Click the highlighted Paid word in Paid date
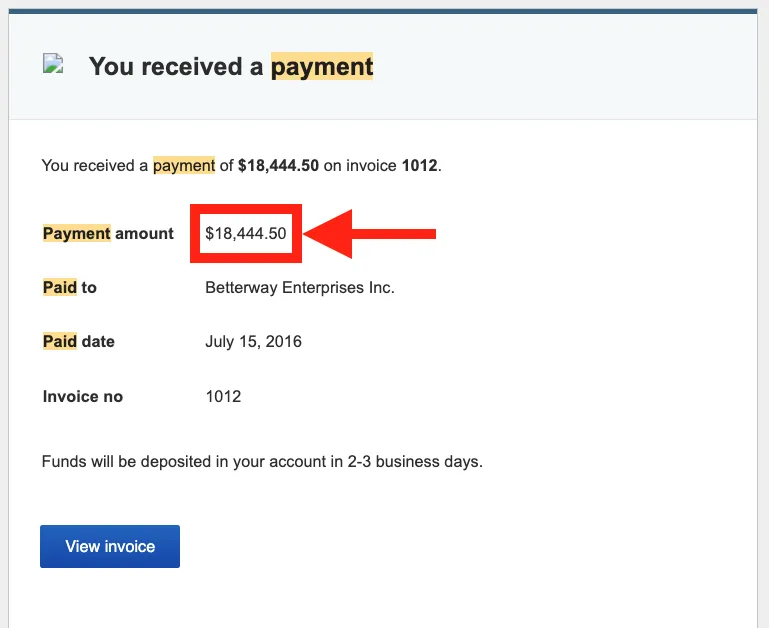Image resolution: width=769 pixels, height=628 pixels. pyautogui.click(x=60, y=341)
